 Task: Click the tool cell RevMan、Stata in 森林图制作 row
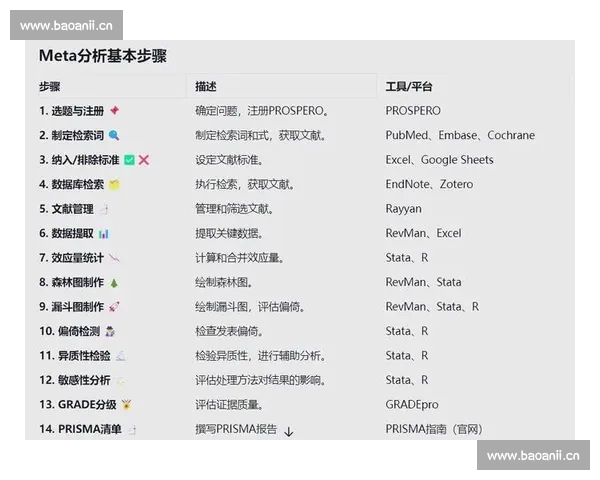[x=424, y=282]
